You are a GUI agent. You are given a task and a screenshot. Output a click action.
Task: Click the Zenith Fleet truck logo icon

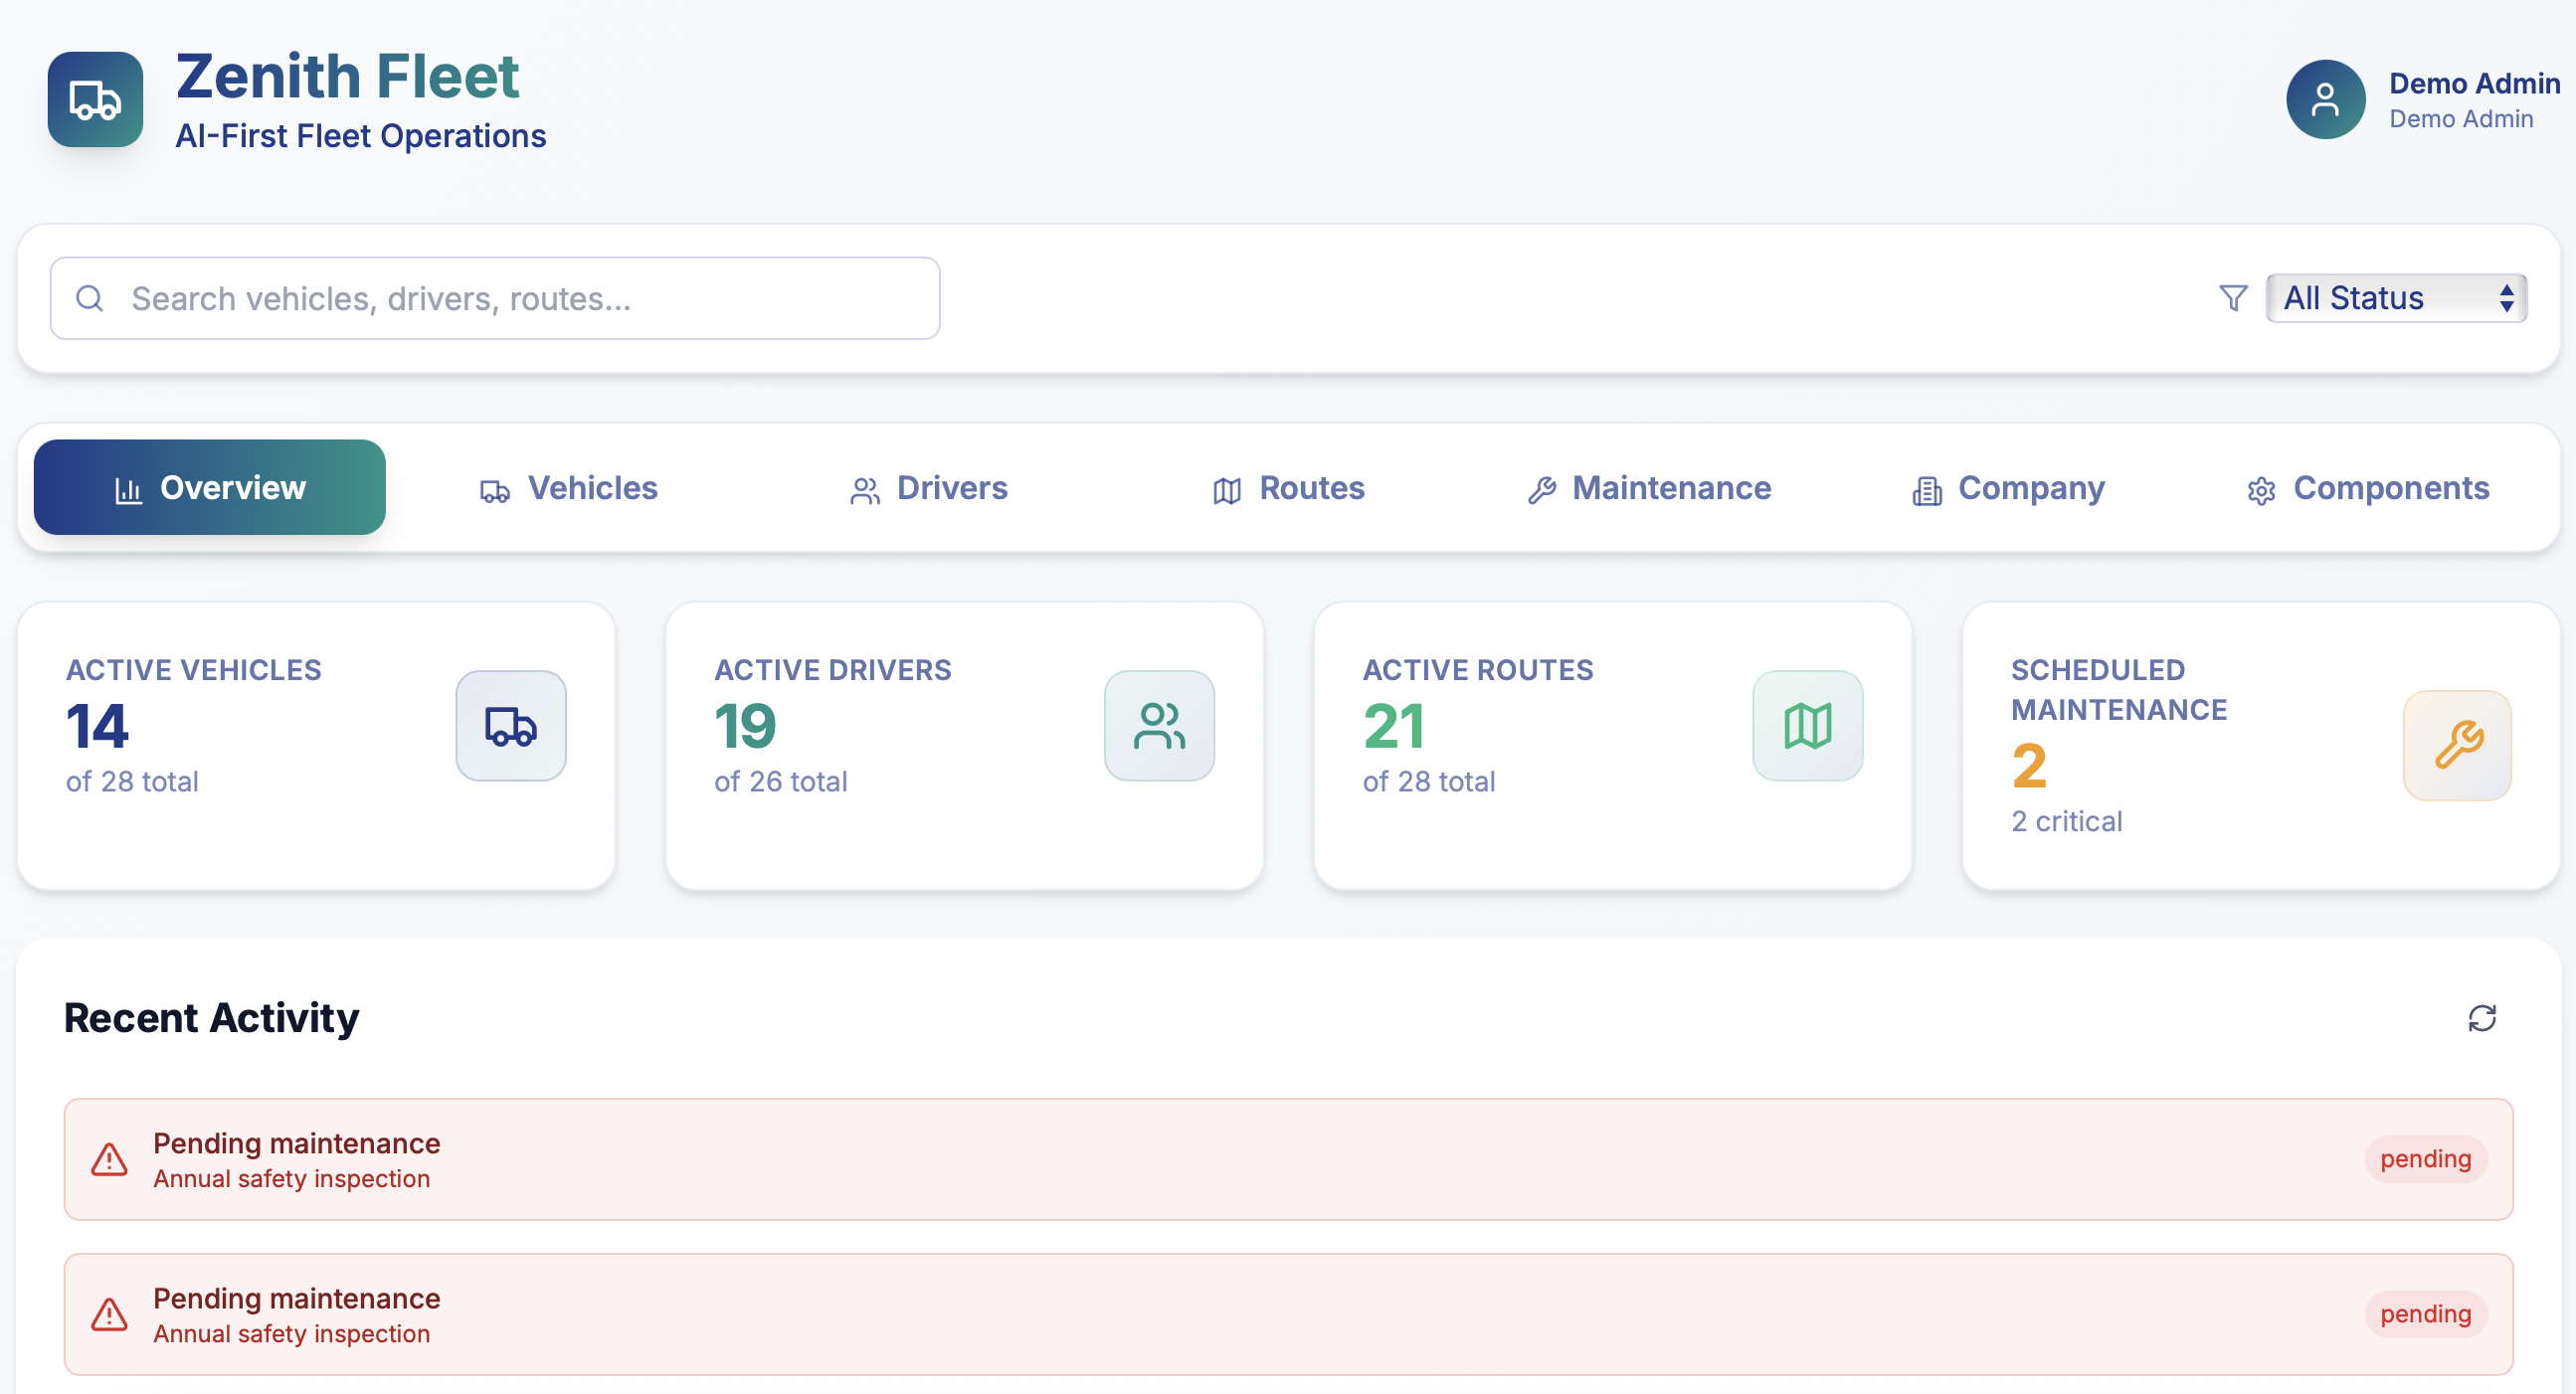coord(95,99)
